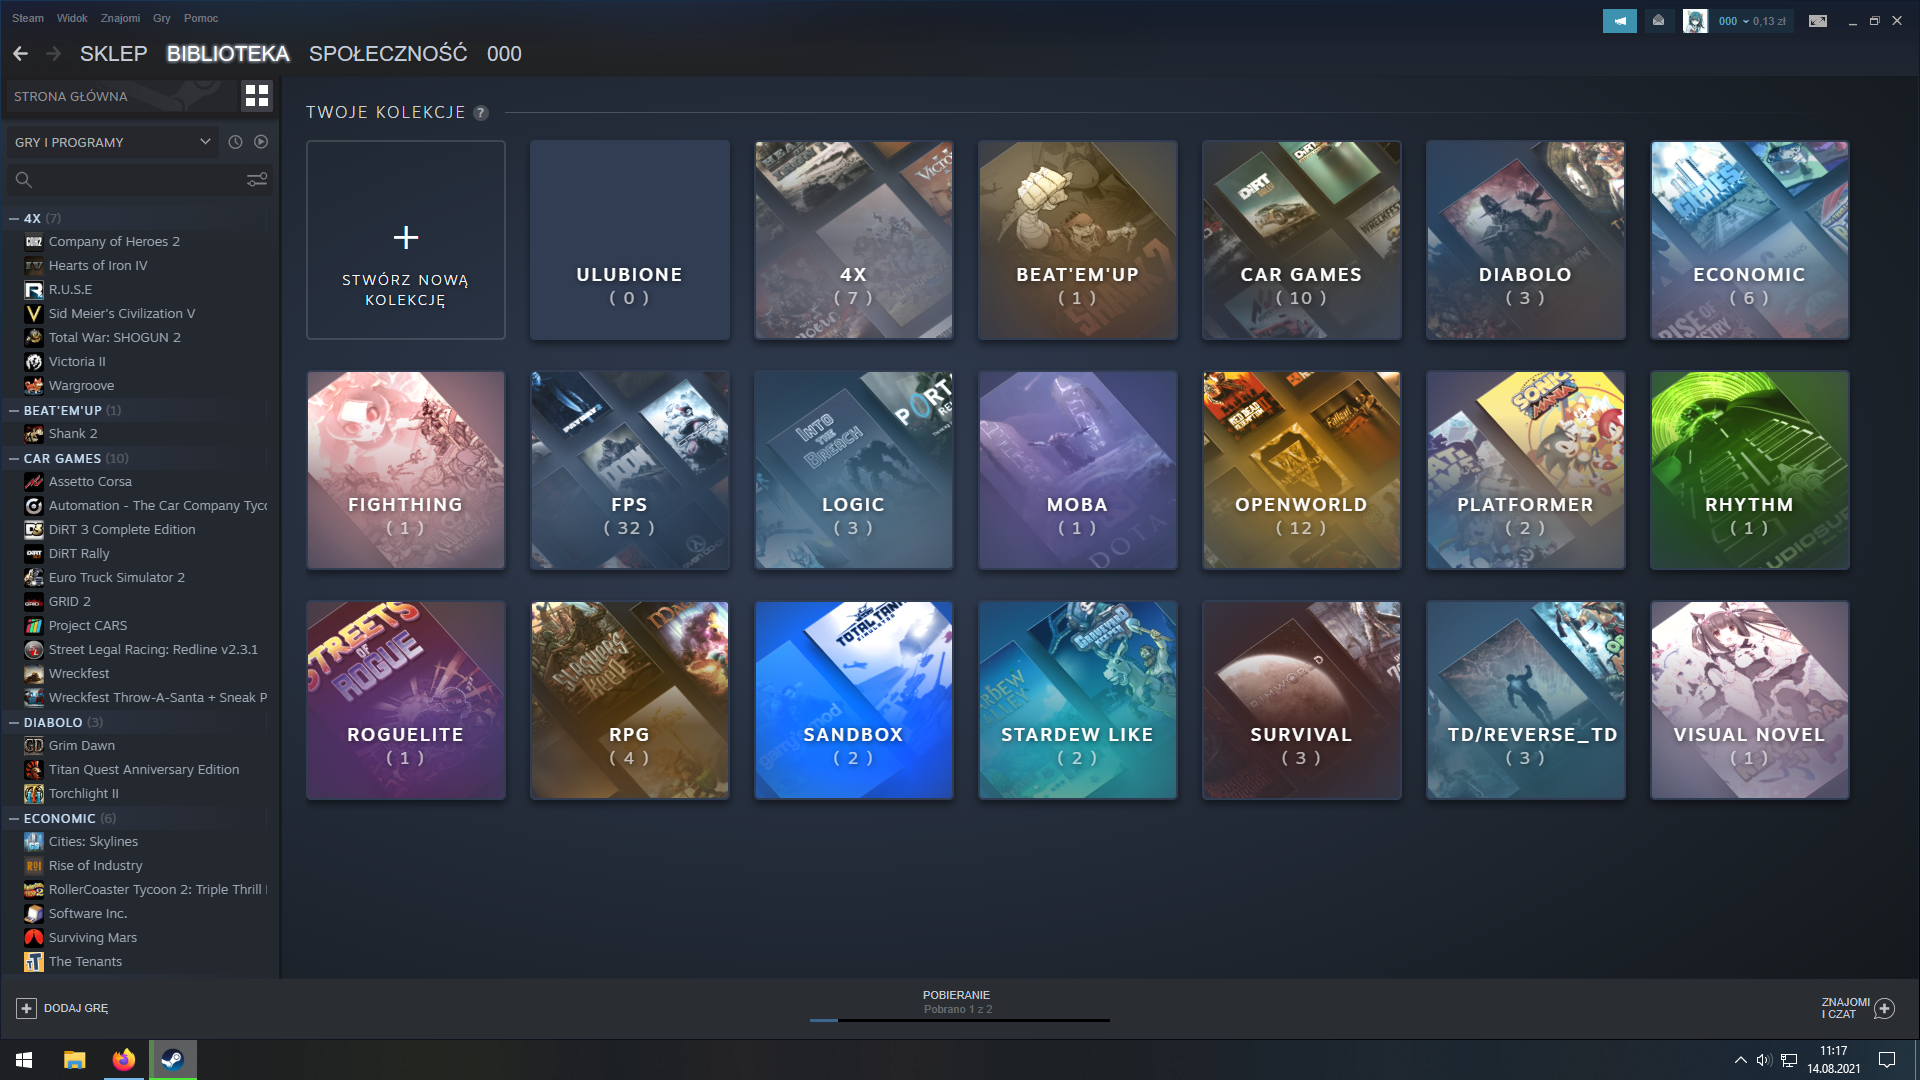The width and height of the screenshot is (1920, 1080).
Task: Click Stwórz nową kolekcję tile
Action: (x=406, y=240)
